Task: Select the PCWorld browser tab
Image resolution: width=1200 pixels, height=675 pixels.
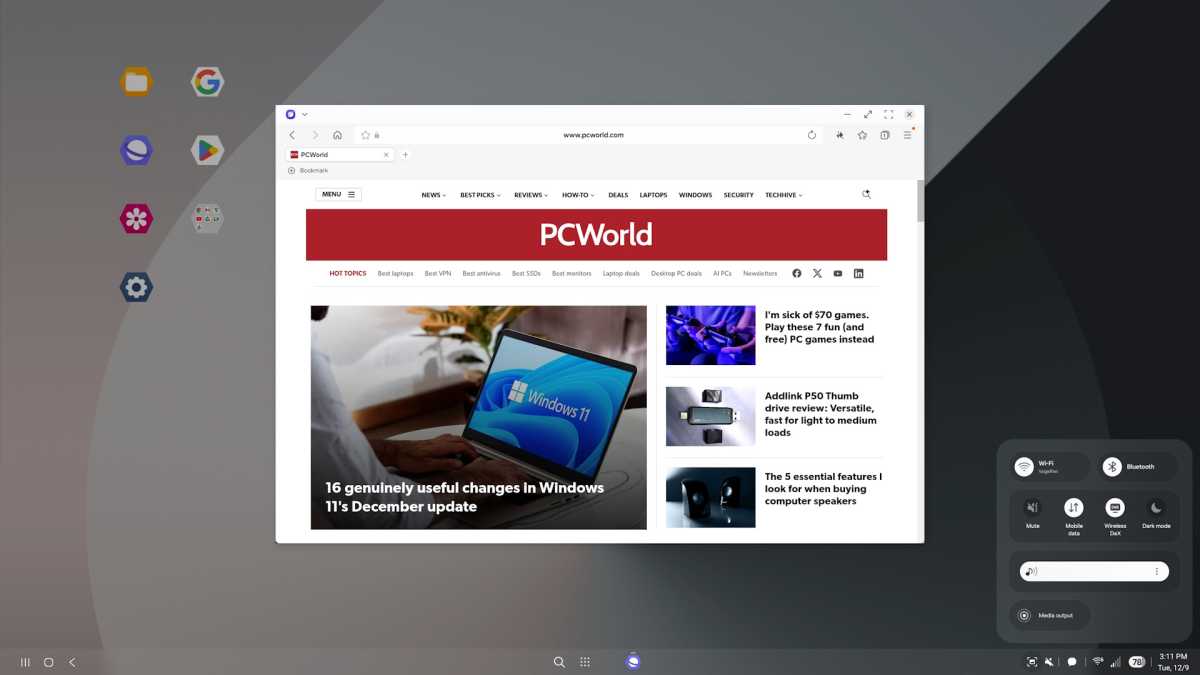Action: click(339, 155)
